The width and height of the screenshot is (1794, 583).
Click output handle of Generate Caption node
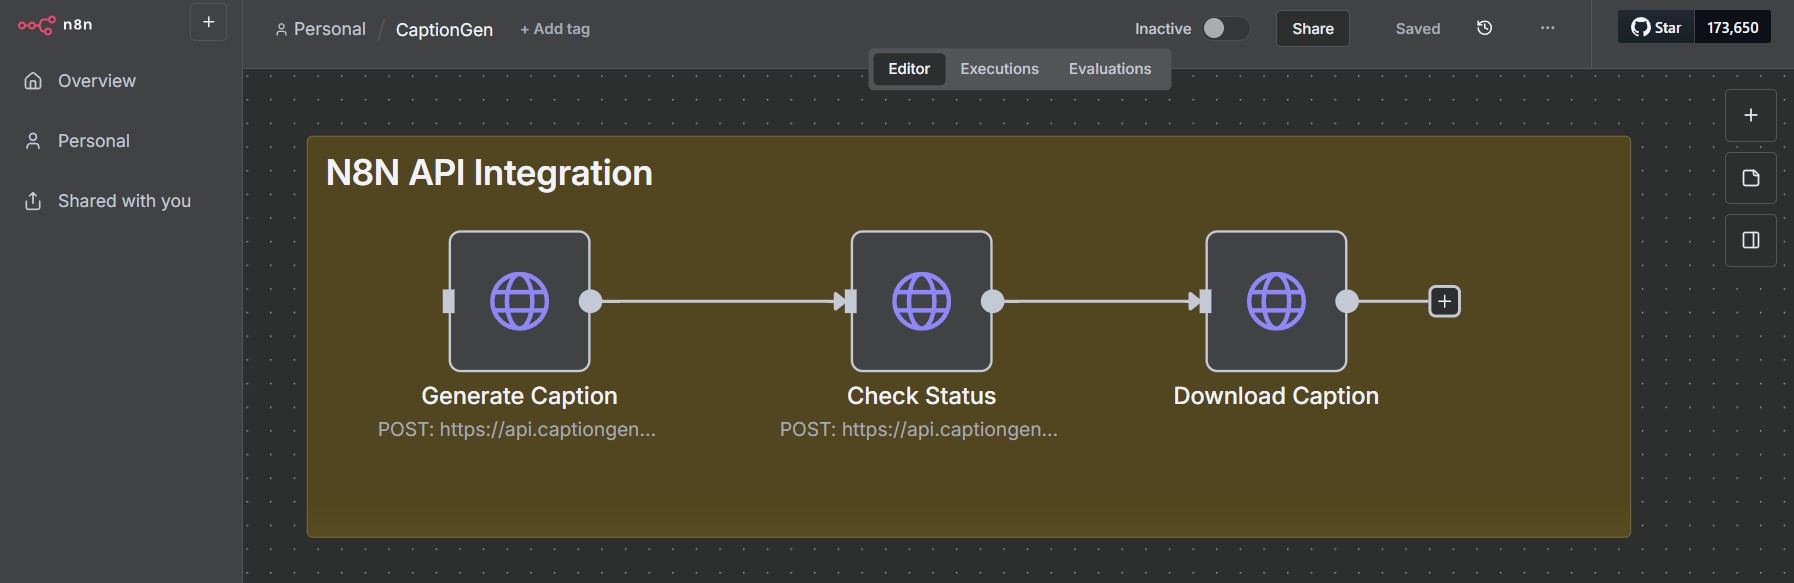click(x=591, y=301)
